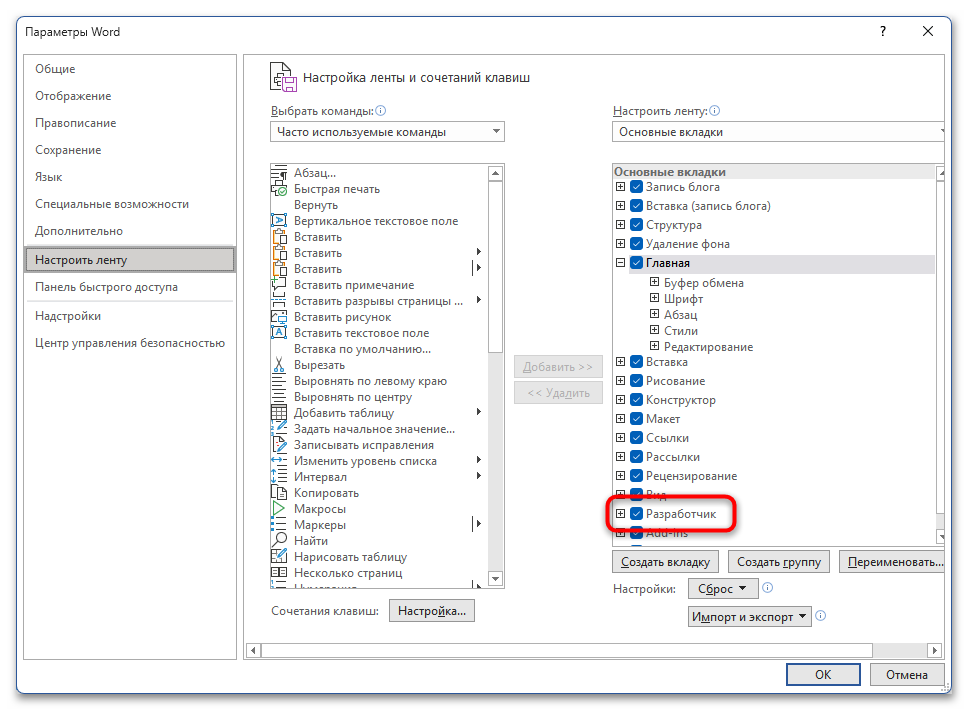This screenshot has width=968, height=710.
Task: Click the Создать вкладку button
Action: point(665,562)
